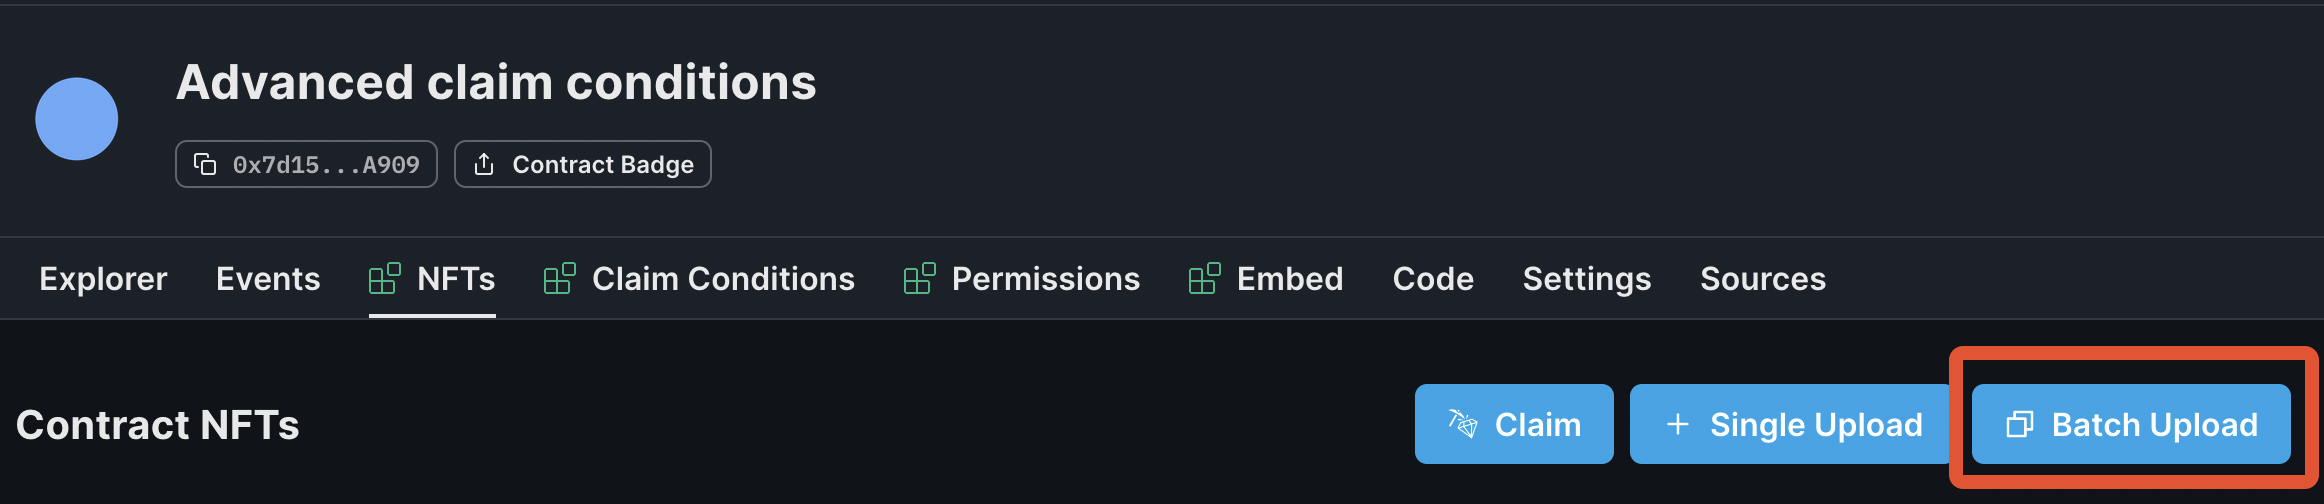This screenshot has width=2324, height=504.
Task: Switch to the Events tab
Action: pyautogui.click(x=268, y=279)
